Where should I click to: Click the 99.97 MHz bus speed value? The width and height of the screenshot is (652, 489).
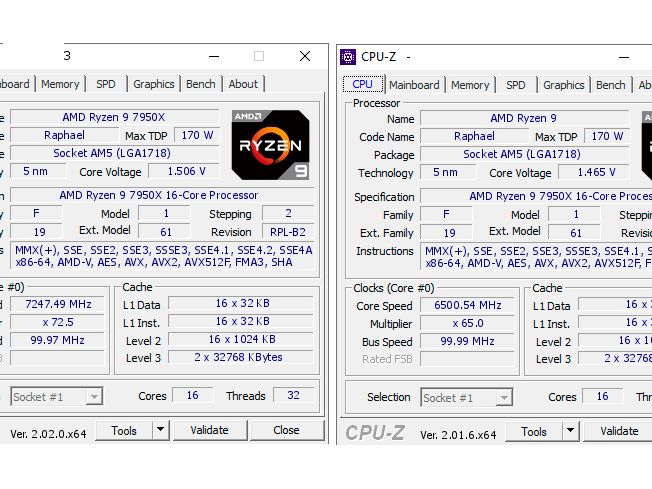point(58,340)
